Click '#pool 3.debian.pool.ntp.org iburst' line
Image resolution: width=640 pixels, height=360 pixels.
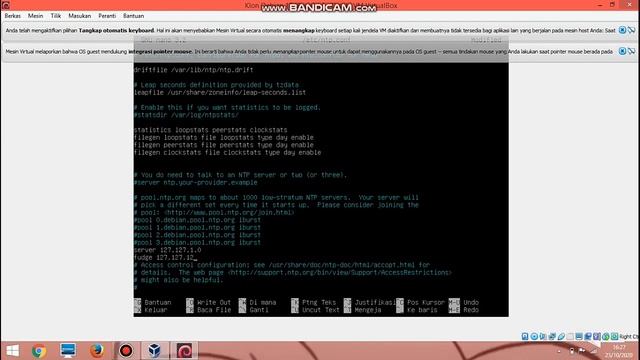pos(197,242)
